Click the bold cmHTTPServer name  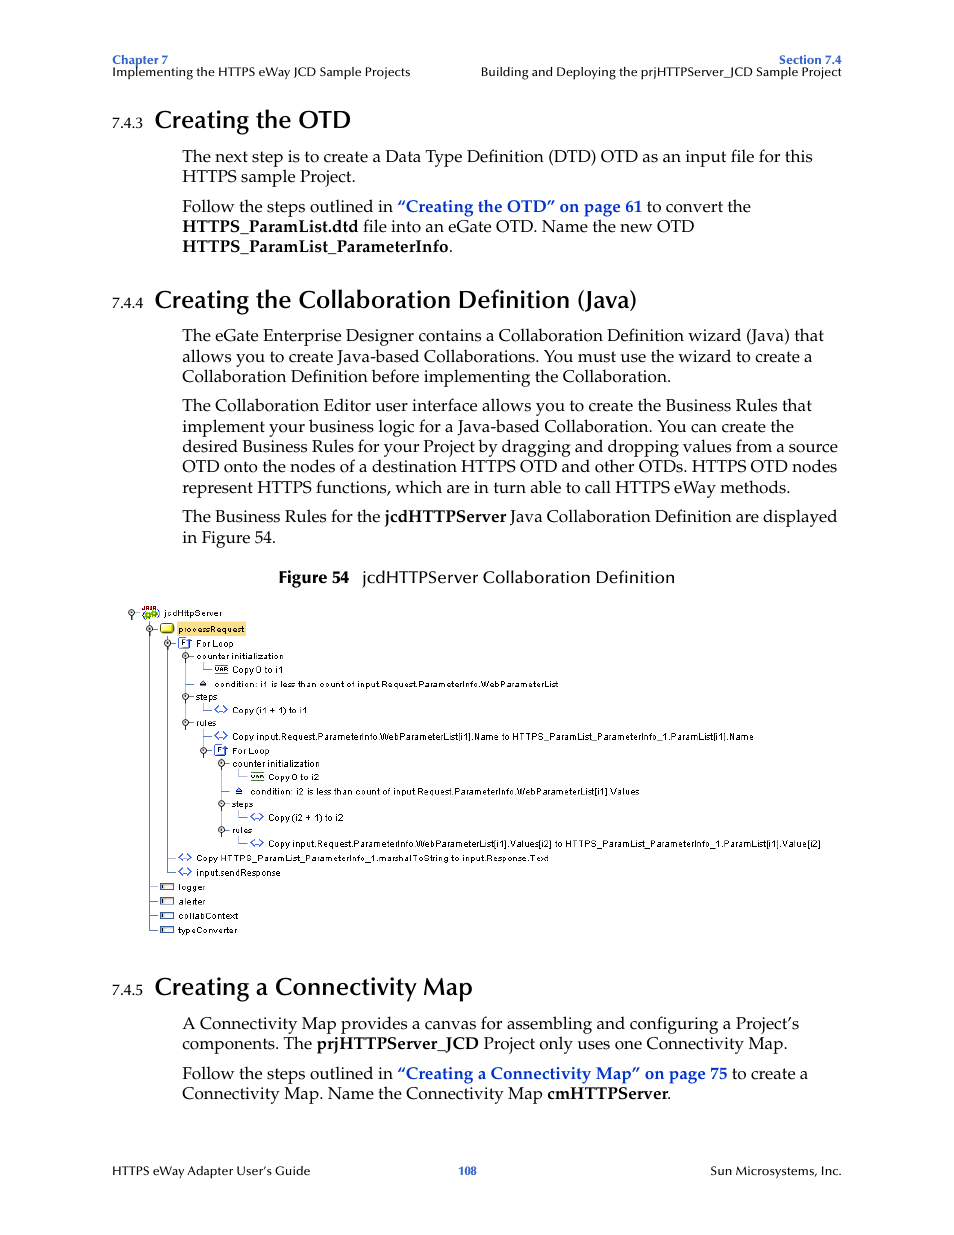[x=607, y=1093]
